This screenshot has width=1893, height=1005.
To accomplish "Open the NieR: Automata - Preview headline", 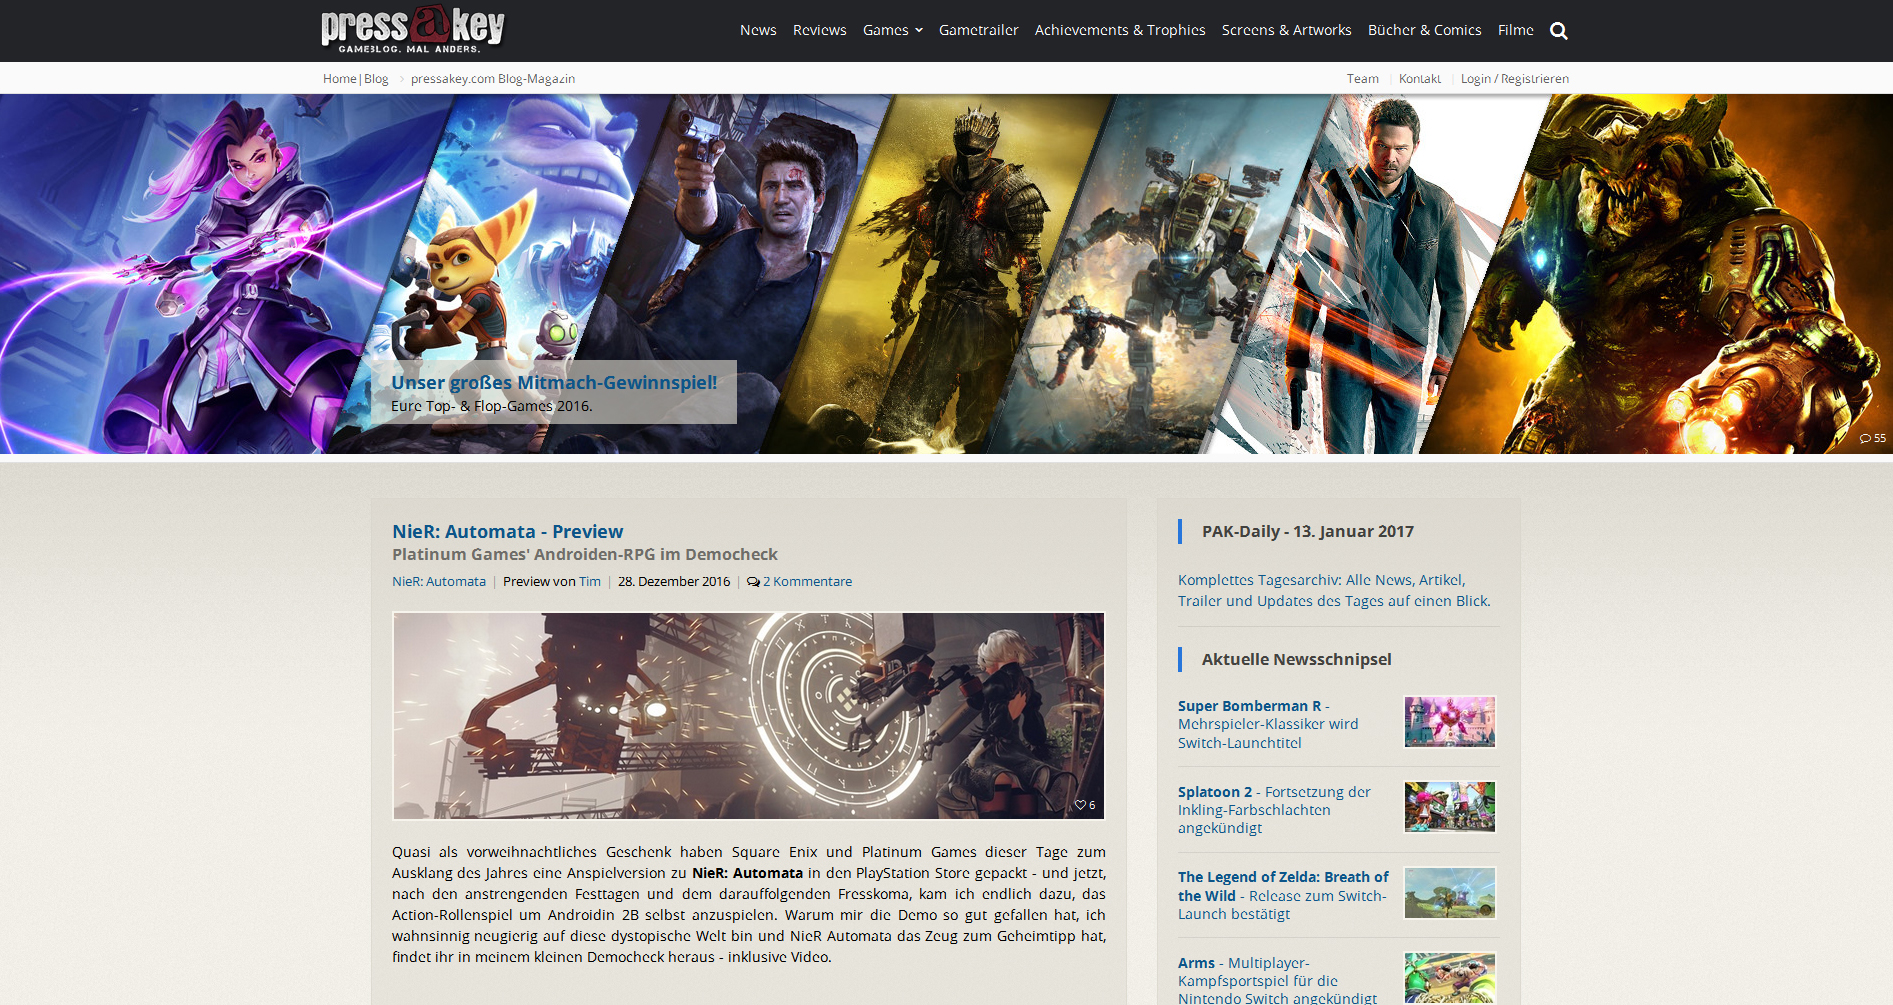I will click(507, 532).
